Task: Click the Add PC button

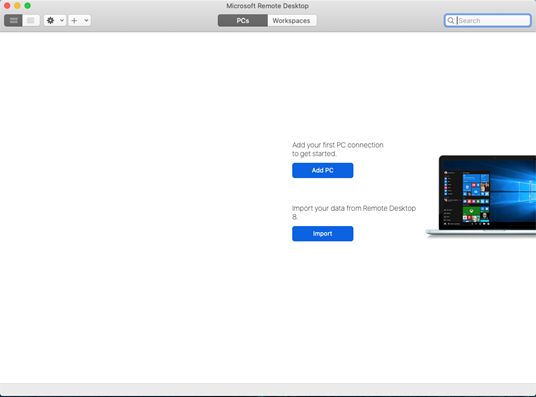Action: (x=323, y=170)
